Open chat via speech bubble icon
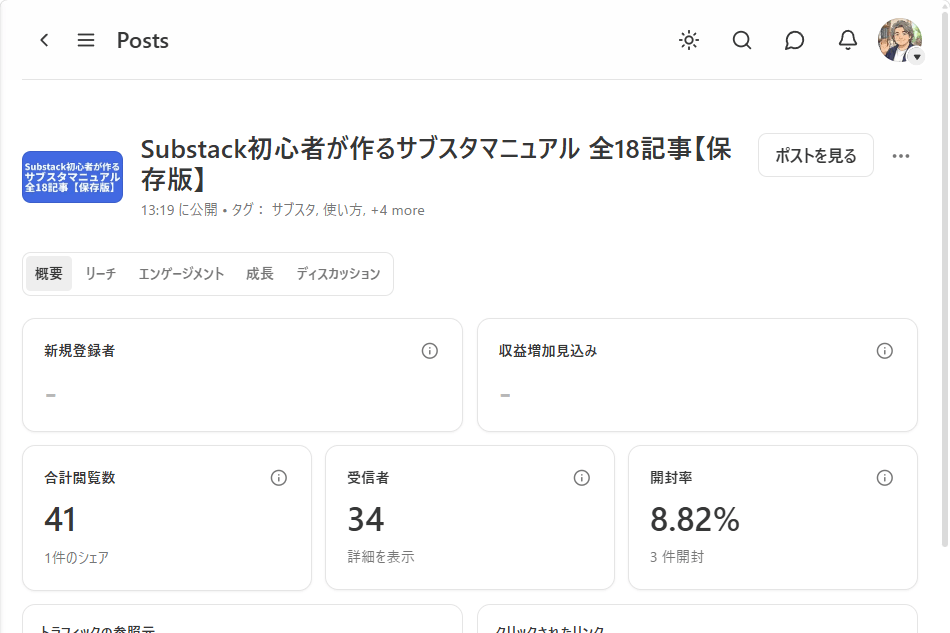 (794, 41)
